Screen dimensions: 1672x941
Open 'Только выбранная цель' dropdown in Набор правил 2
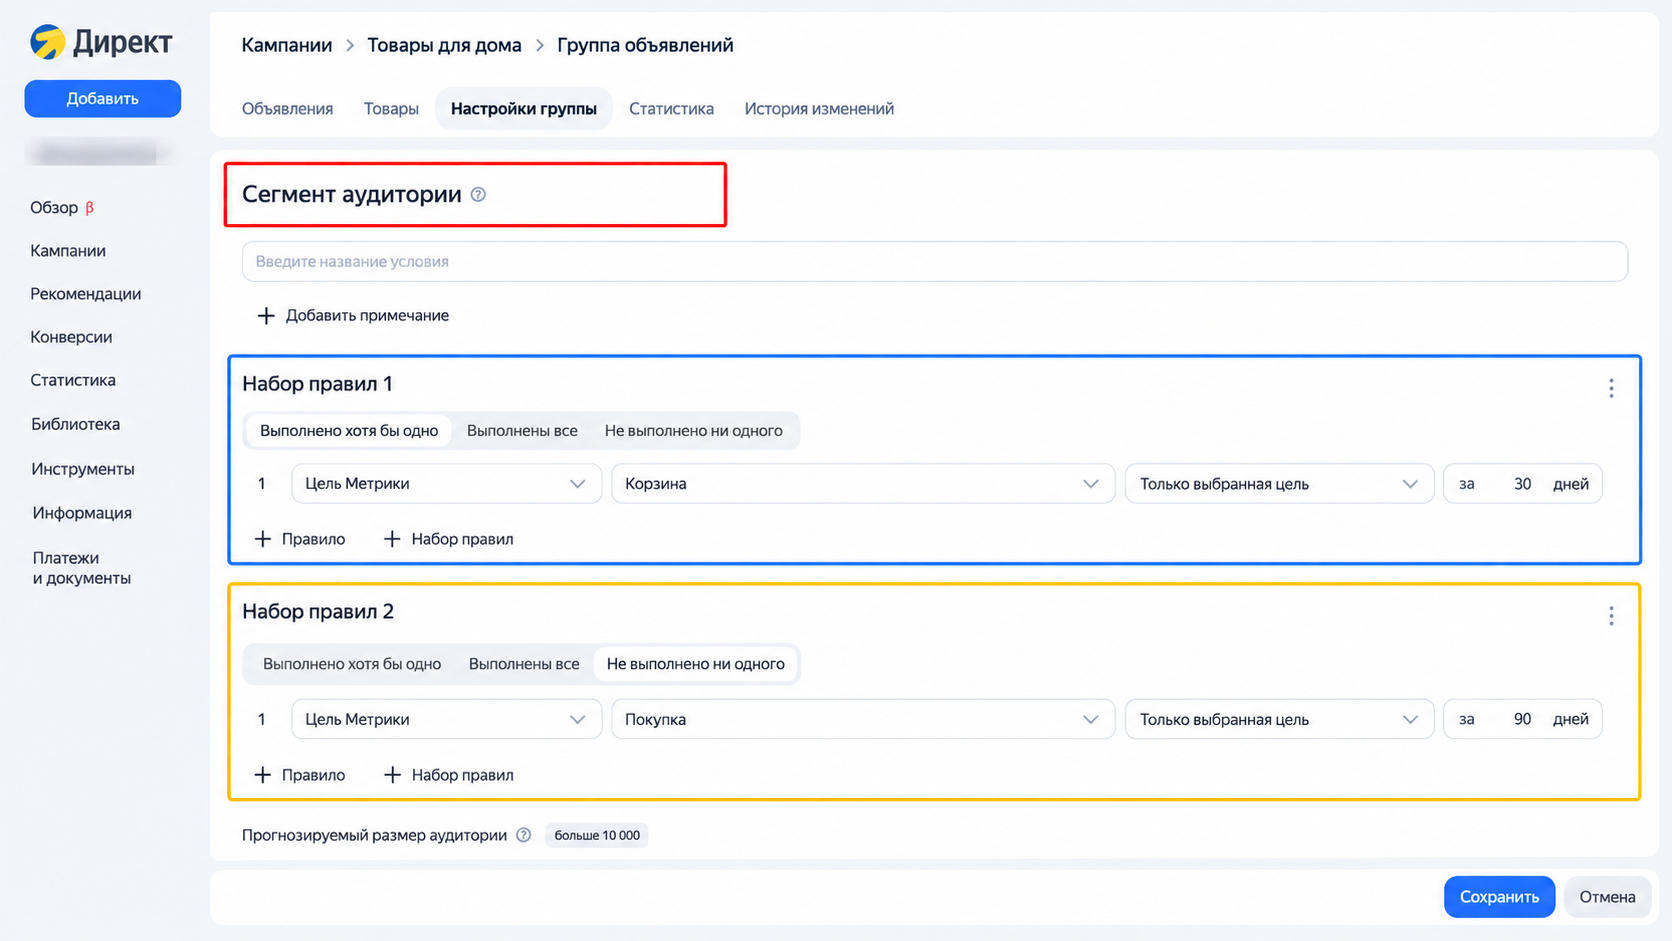click(x=1279, y=719)
